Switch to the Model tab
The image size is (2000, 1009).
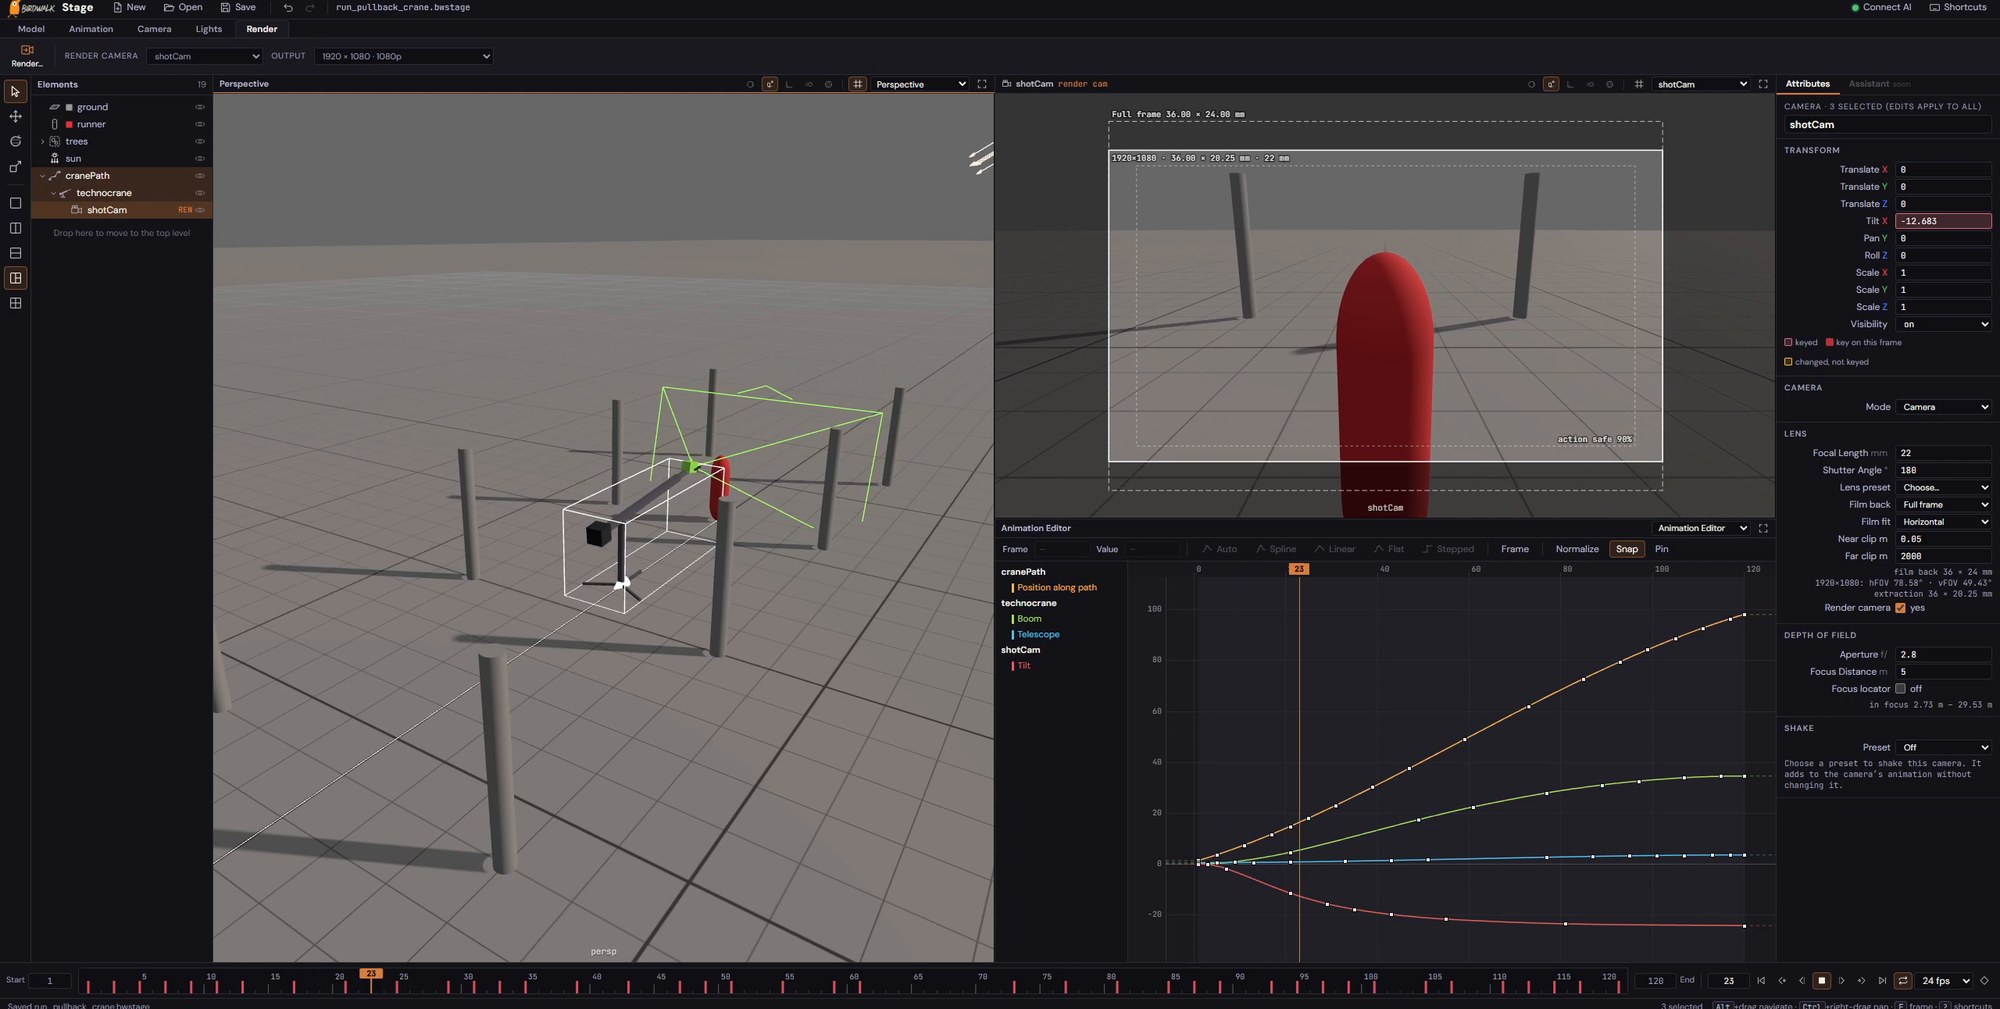click(x=31, y=29)
